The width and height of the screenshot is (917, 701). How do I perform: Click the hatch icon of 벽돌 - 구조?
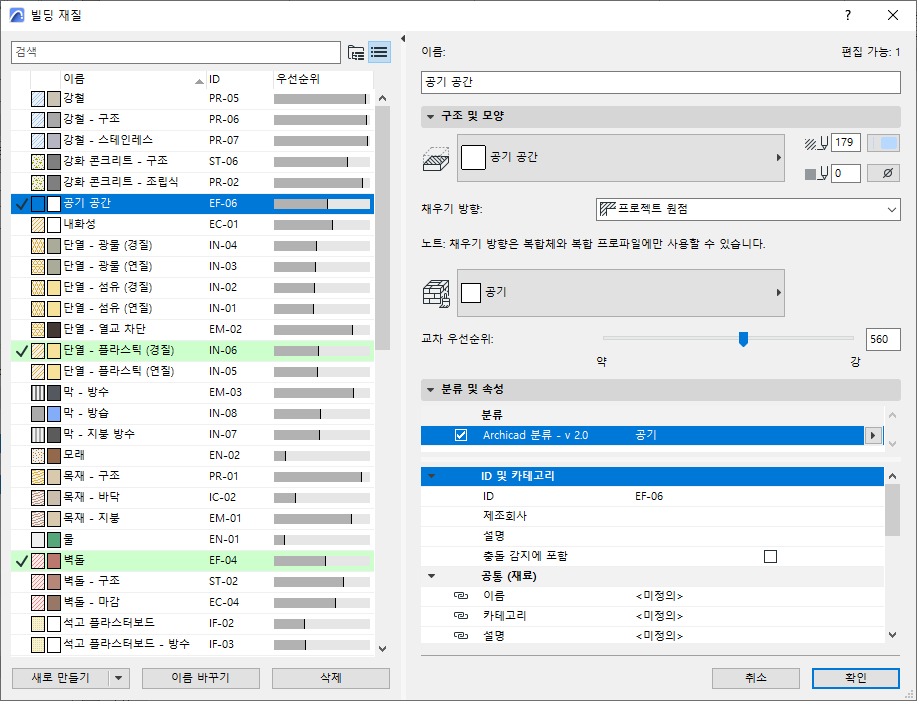(x=38, y=581)
